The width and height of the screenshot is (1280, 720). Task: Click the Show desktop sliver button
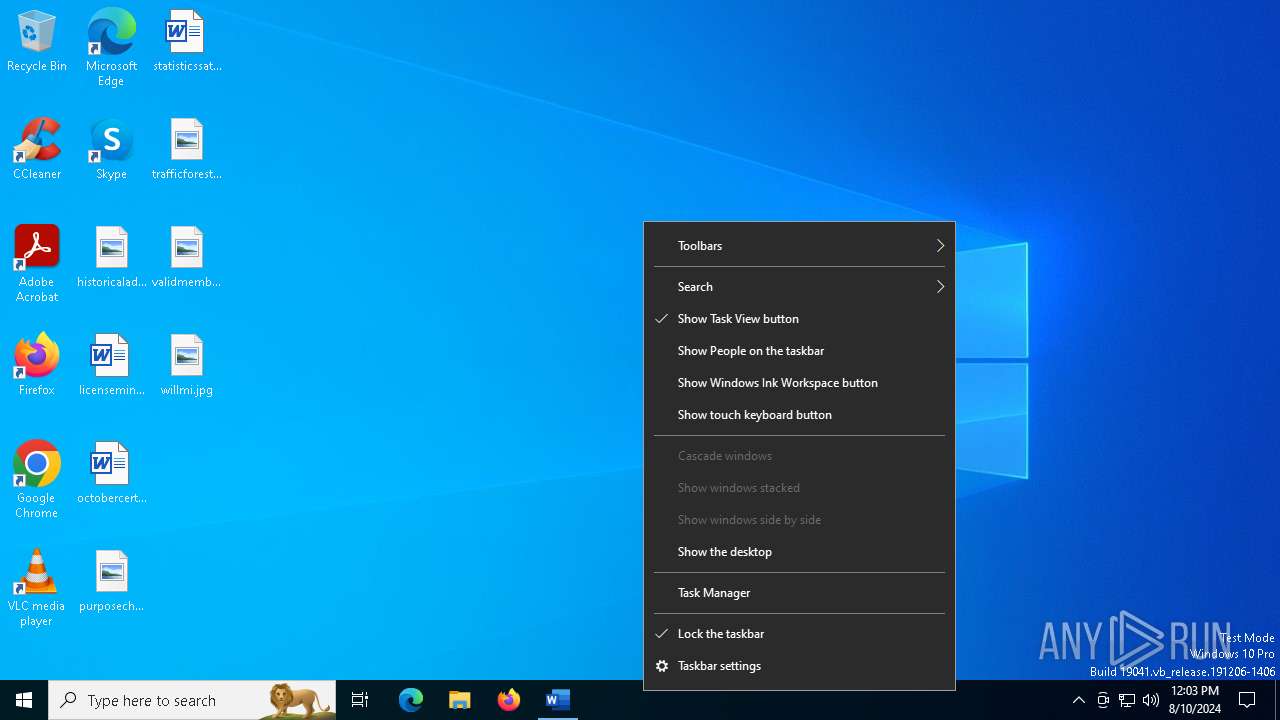(1277, 700)
